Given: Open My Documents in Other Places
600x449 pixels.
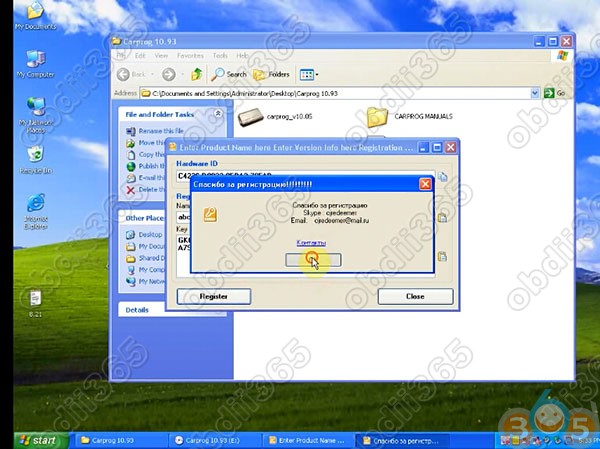Looking at the screenshot, I should pos(145,246).
